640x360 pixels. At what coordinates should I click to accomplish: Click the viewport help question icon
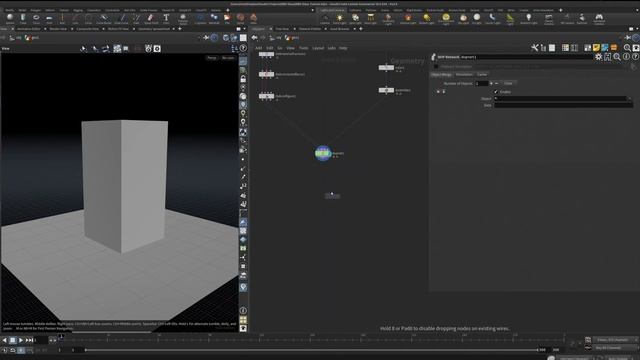243,48
